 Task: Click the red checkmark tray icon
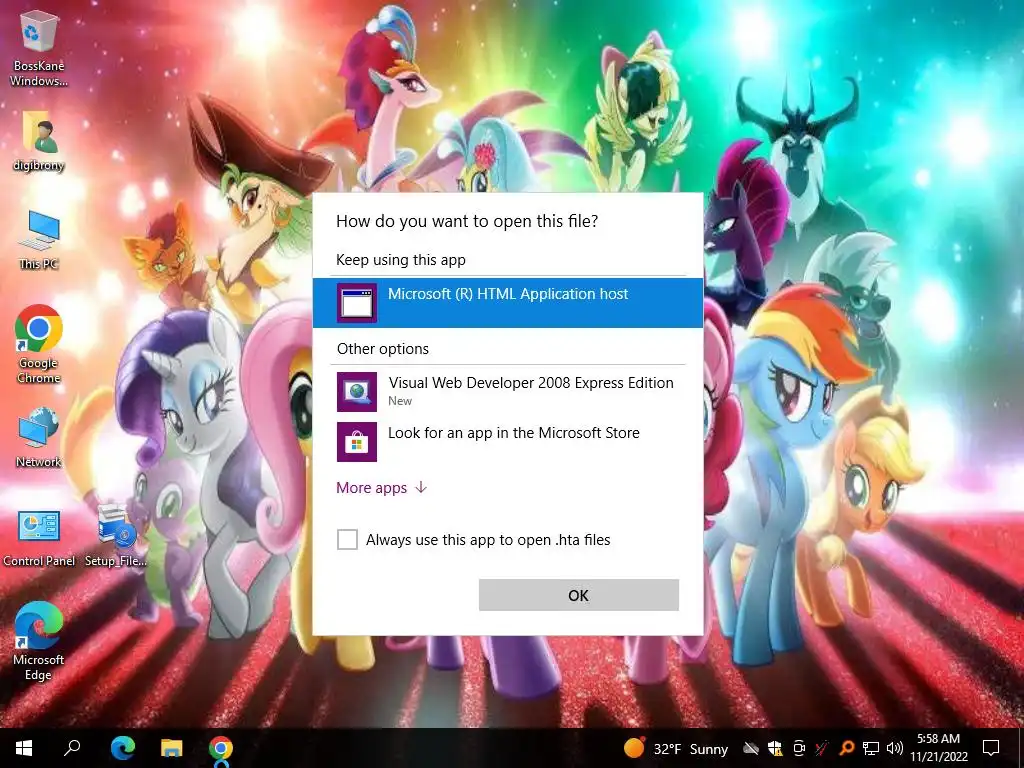click(x=822, y=748)
